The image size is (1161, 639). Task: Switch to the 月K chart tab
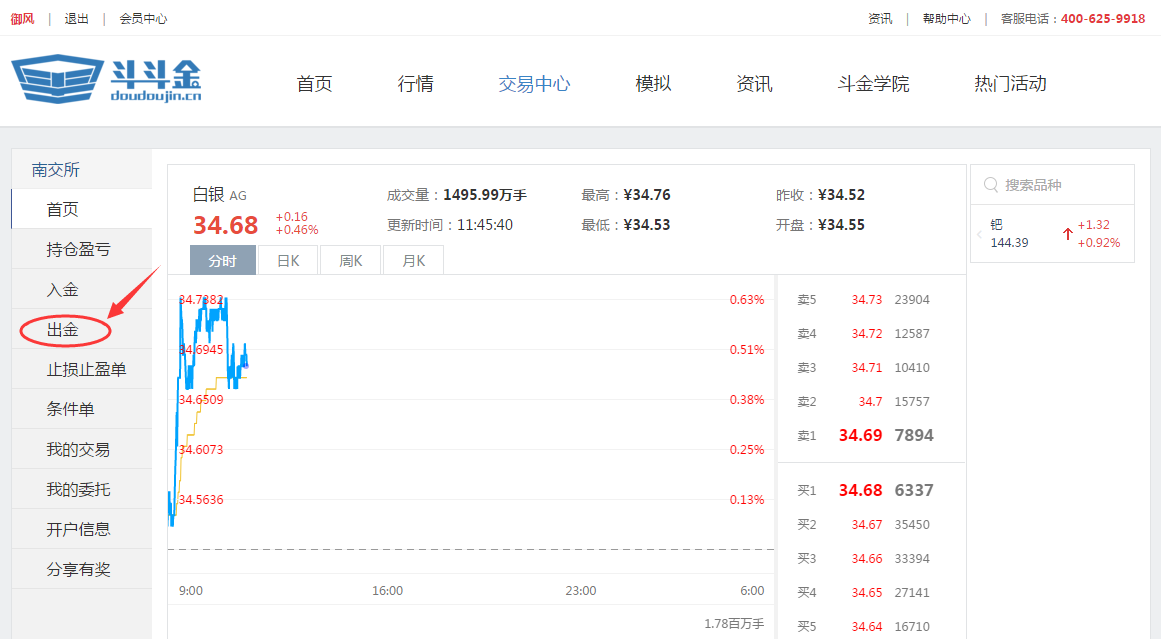point(413,259)
